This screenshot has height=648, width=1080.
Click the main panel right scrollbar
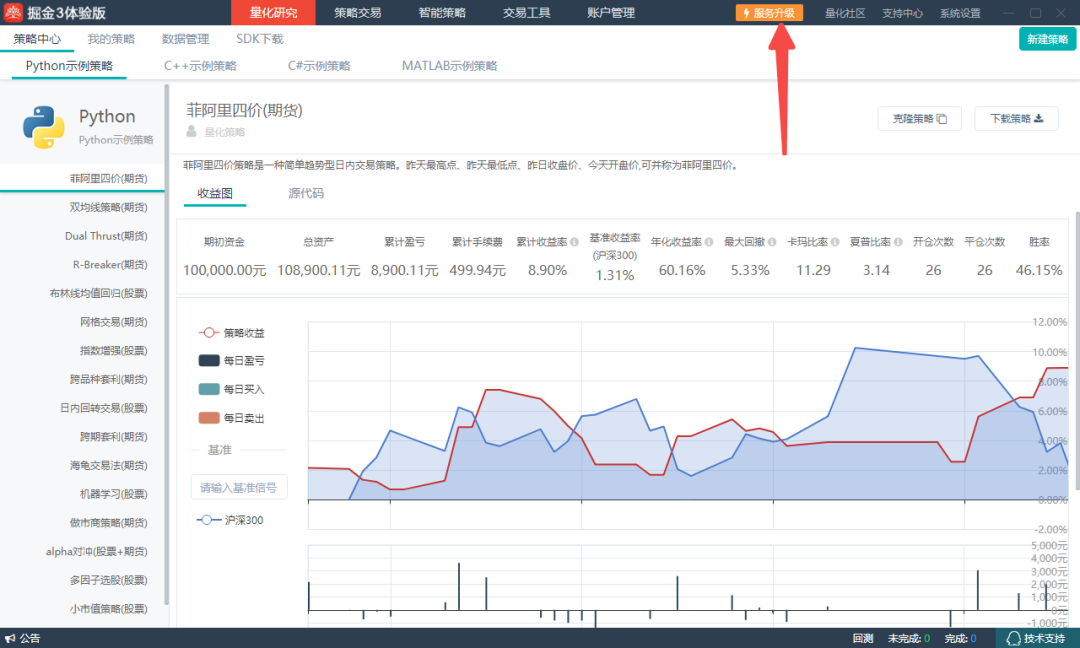[1077, 351]
